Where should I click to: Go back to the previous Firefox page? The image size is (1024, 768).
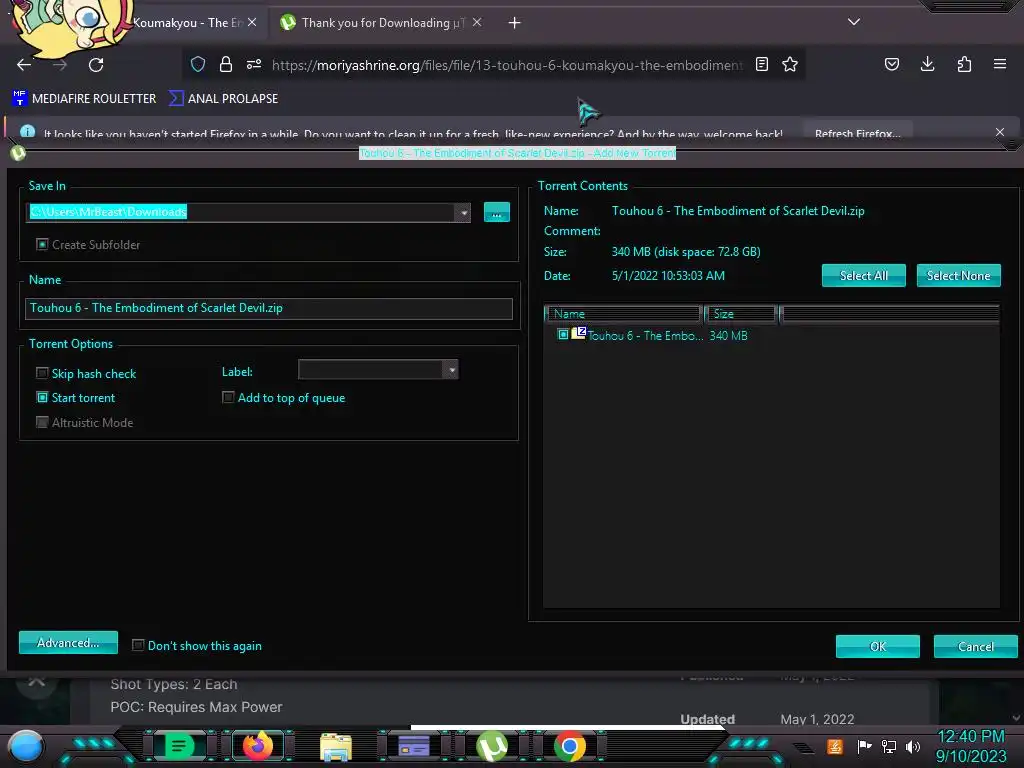[24, 65]
